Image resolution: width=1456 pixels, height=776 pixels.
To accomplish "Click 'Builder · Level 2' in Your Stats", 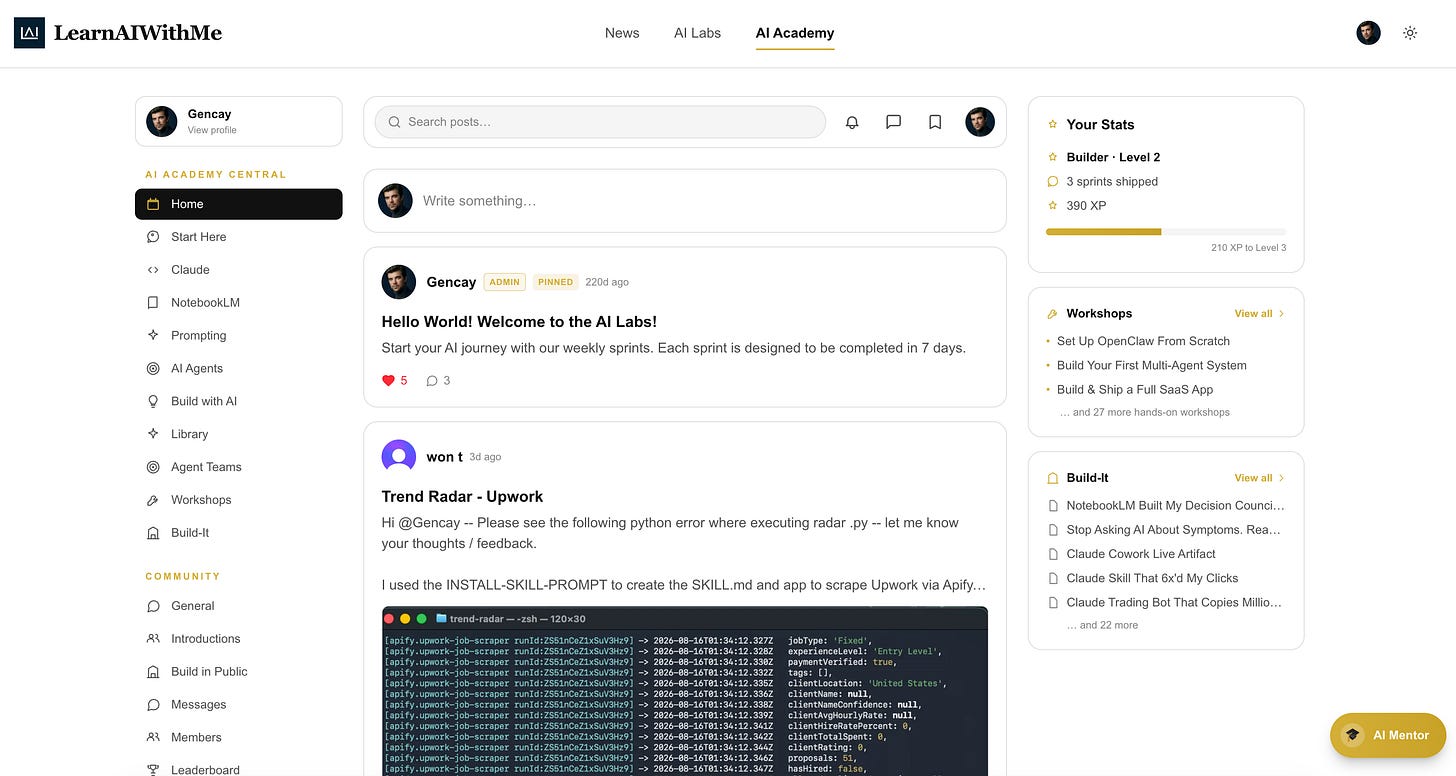I will pos(1113,157).
